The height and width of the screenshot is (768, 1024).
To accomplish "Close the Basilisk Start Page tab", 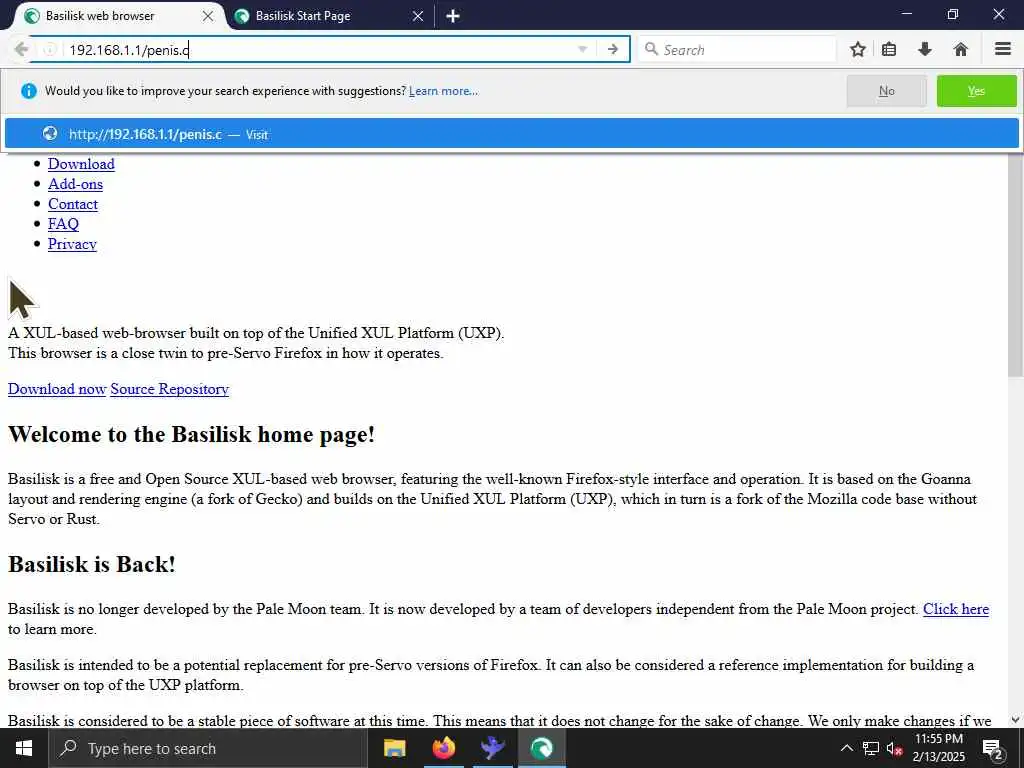I will point(418,16).
